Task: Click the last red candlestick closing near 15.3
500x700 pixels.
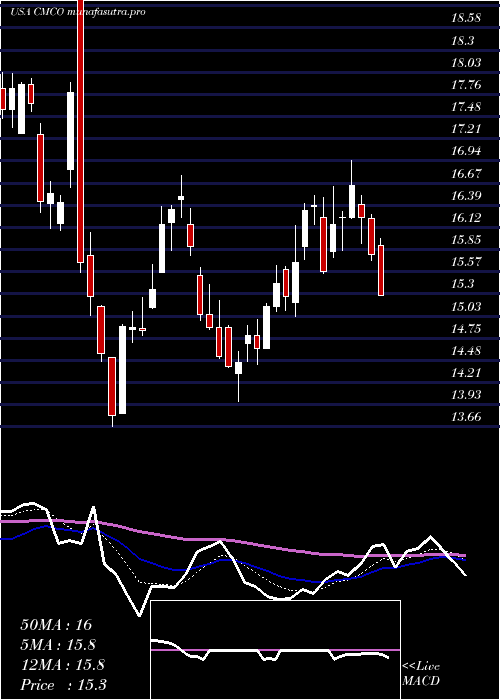Action: click(x=381, y=270)
